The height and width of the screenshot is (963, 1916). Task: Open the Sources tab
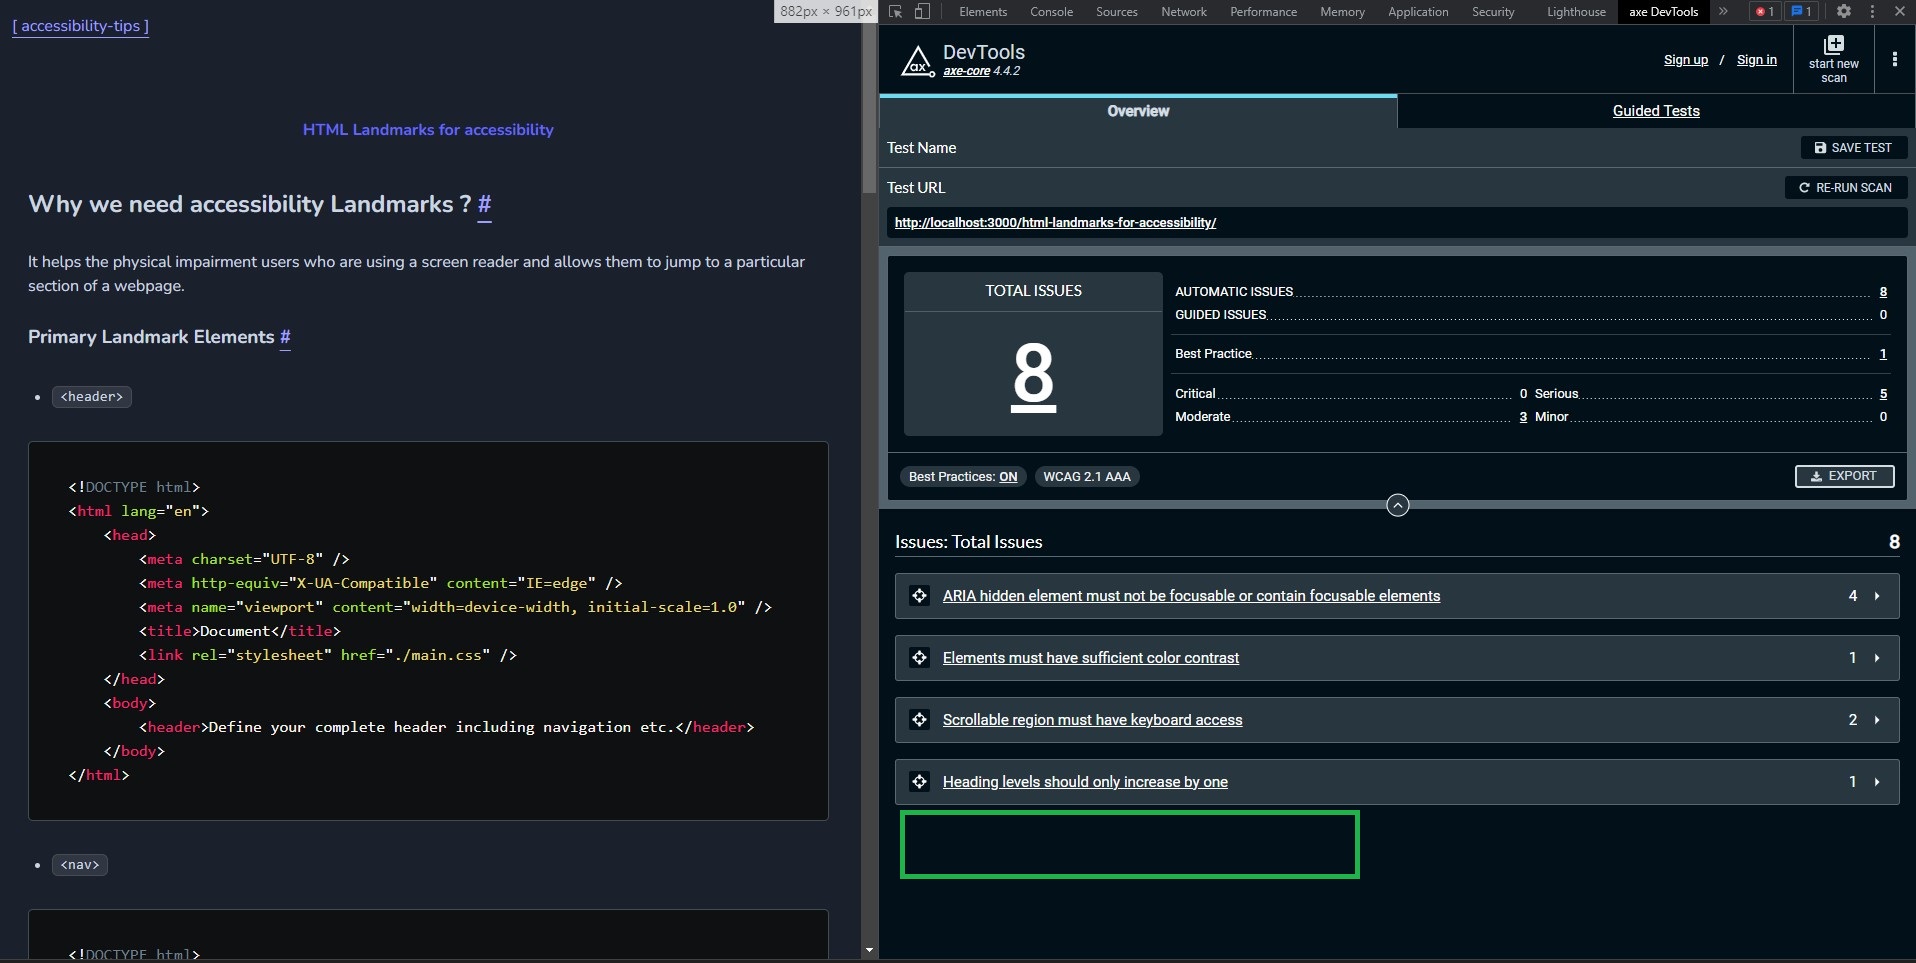pyautogui.click(x=1116, y=12)
